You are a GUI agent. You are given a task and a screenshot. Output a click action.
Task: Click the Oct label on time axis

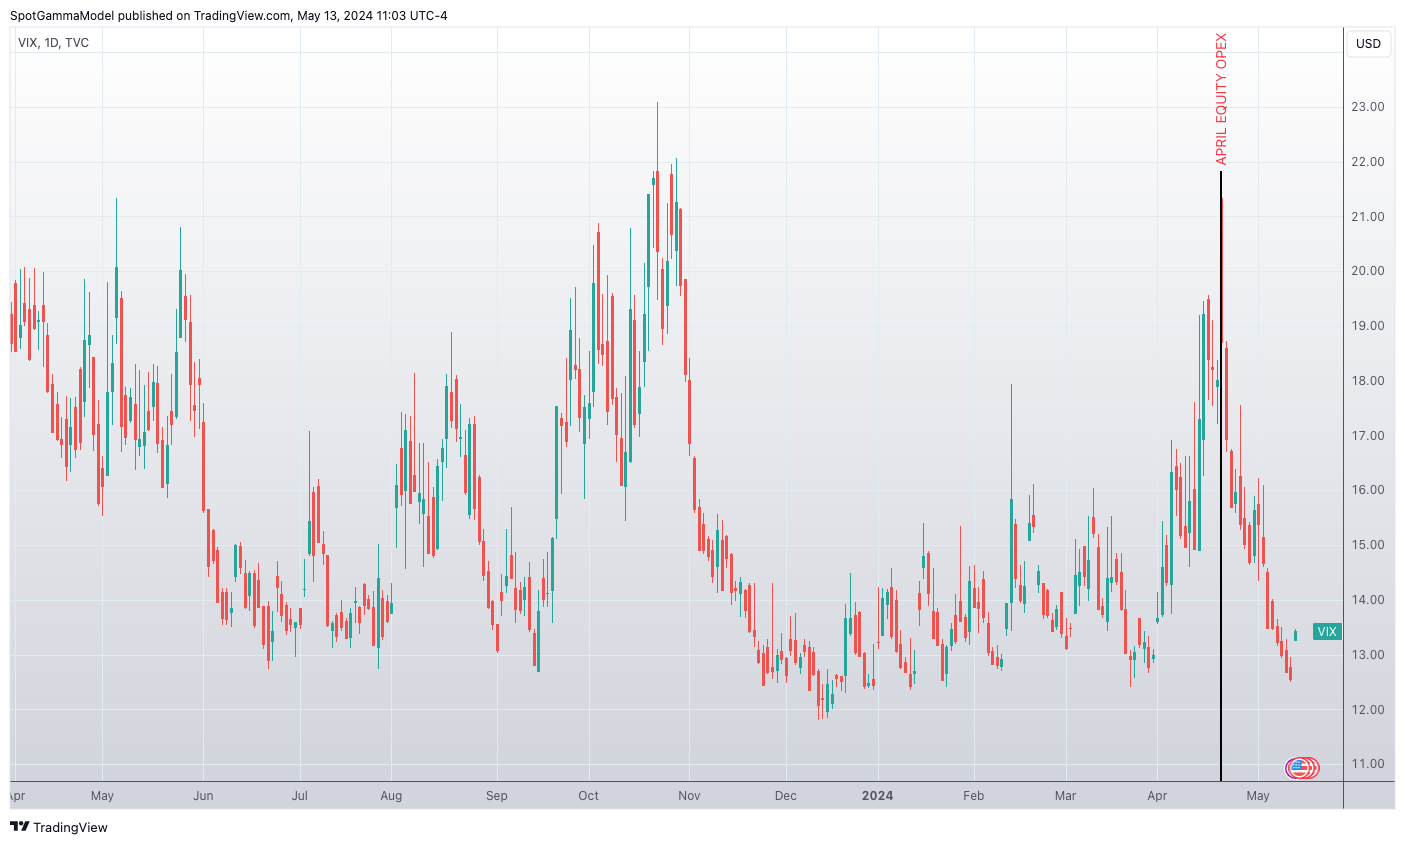[x=588, y=796]
